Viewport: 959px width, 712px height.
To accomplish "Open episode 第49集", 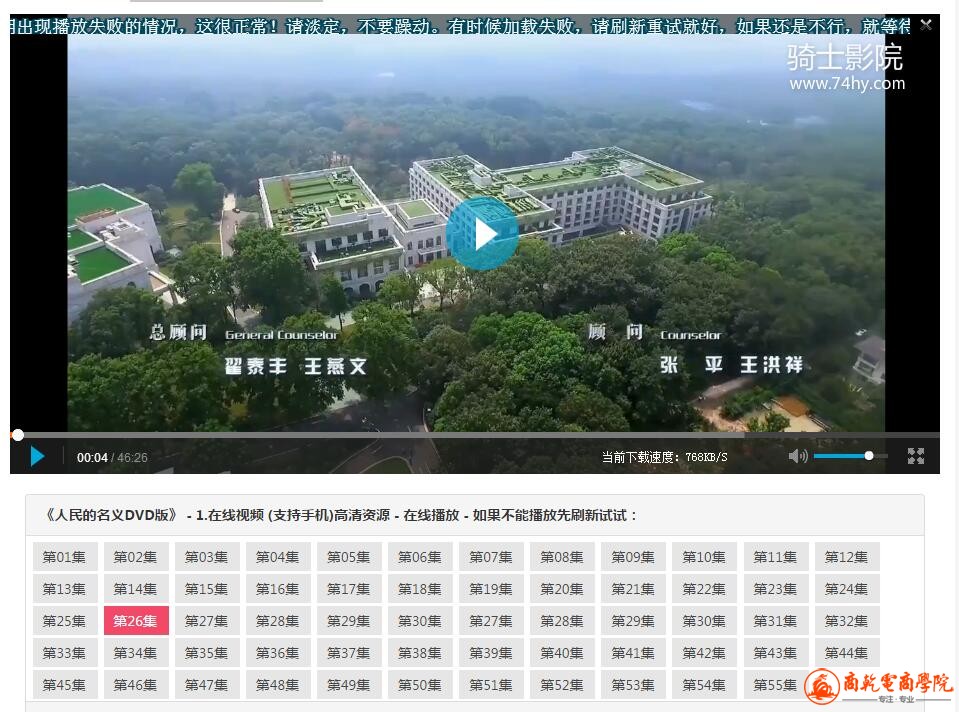I will 349,684.
